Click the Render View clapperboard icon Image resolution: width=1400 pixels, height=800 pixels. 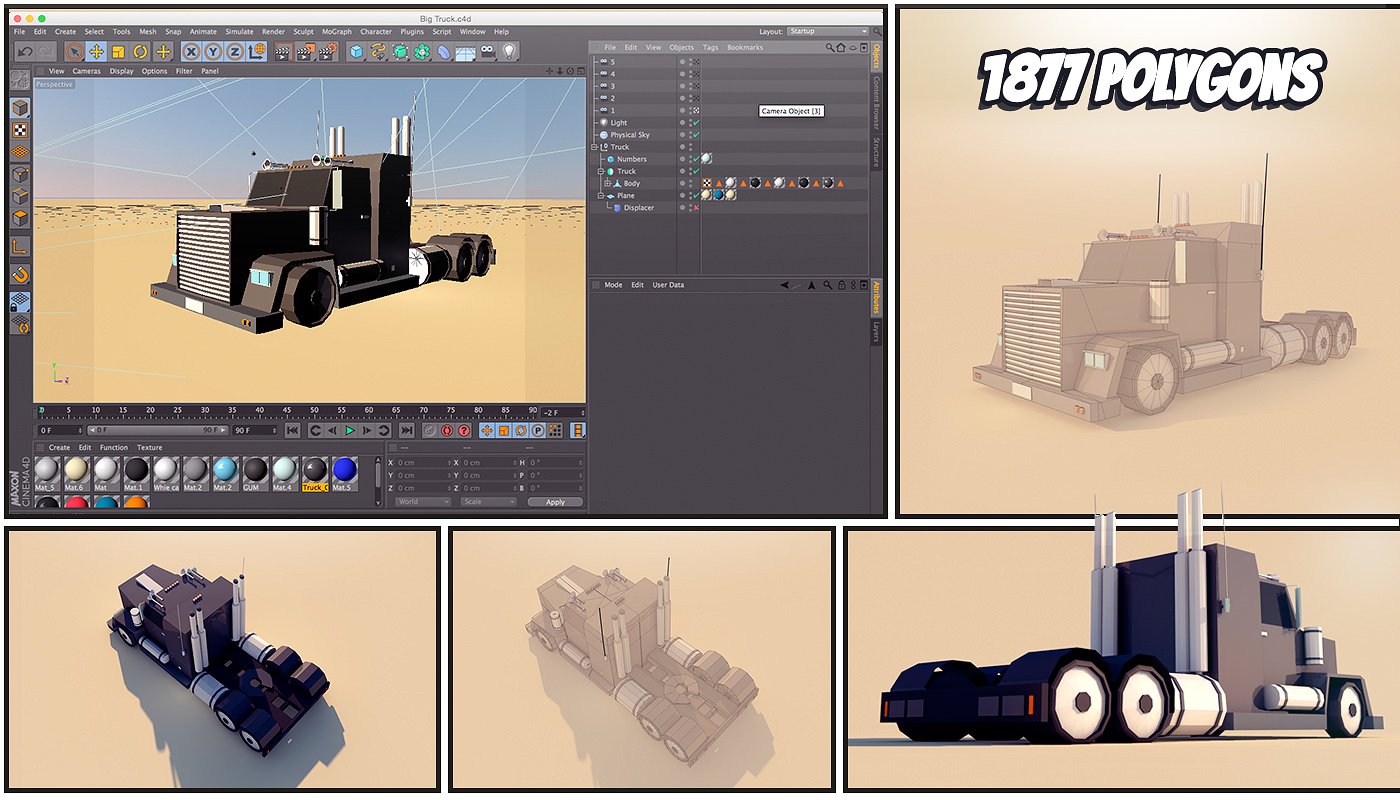(282, 52)
